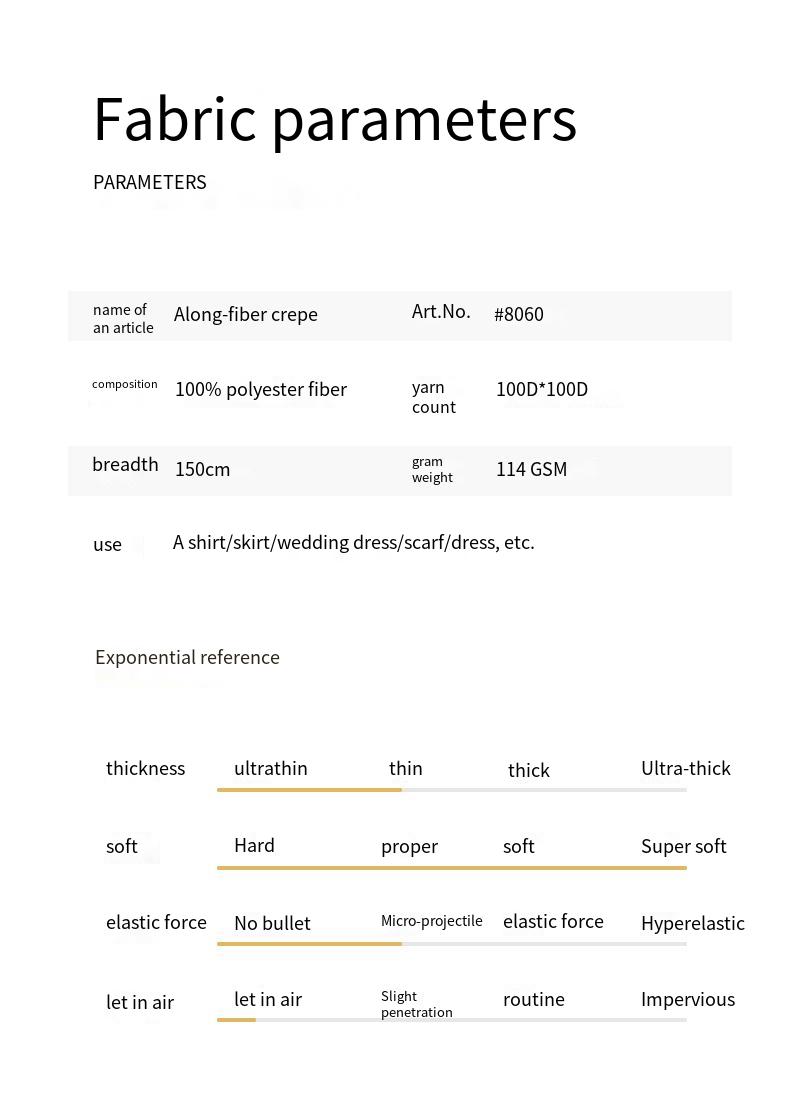The height and width of the screenshot is (1102, 800).
Task: Click the "Along-fiber crepe" article name
Action: pos(246,314)
